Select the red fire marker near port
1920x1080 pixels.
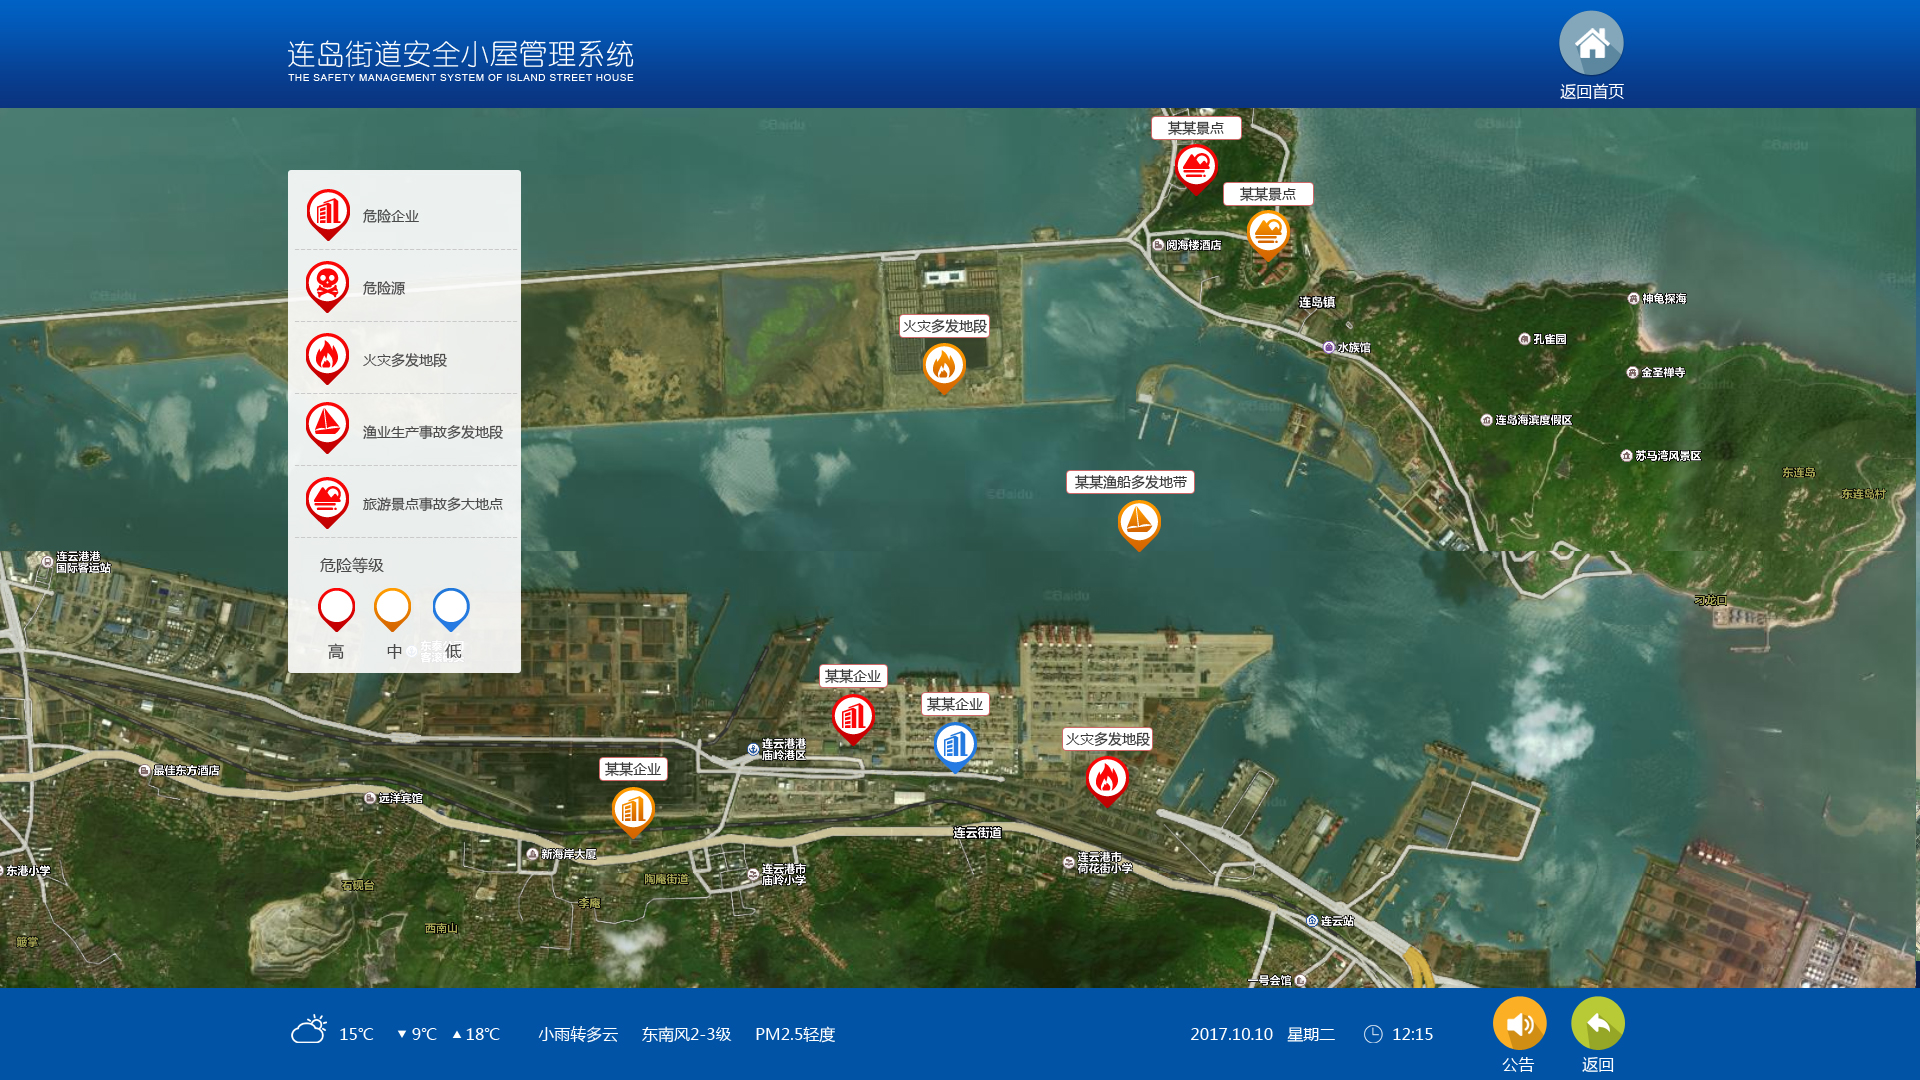click(x=1107, y=779)
